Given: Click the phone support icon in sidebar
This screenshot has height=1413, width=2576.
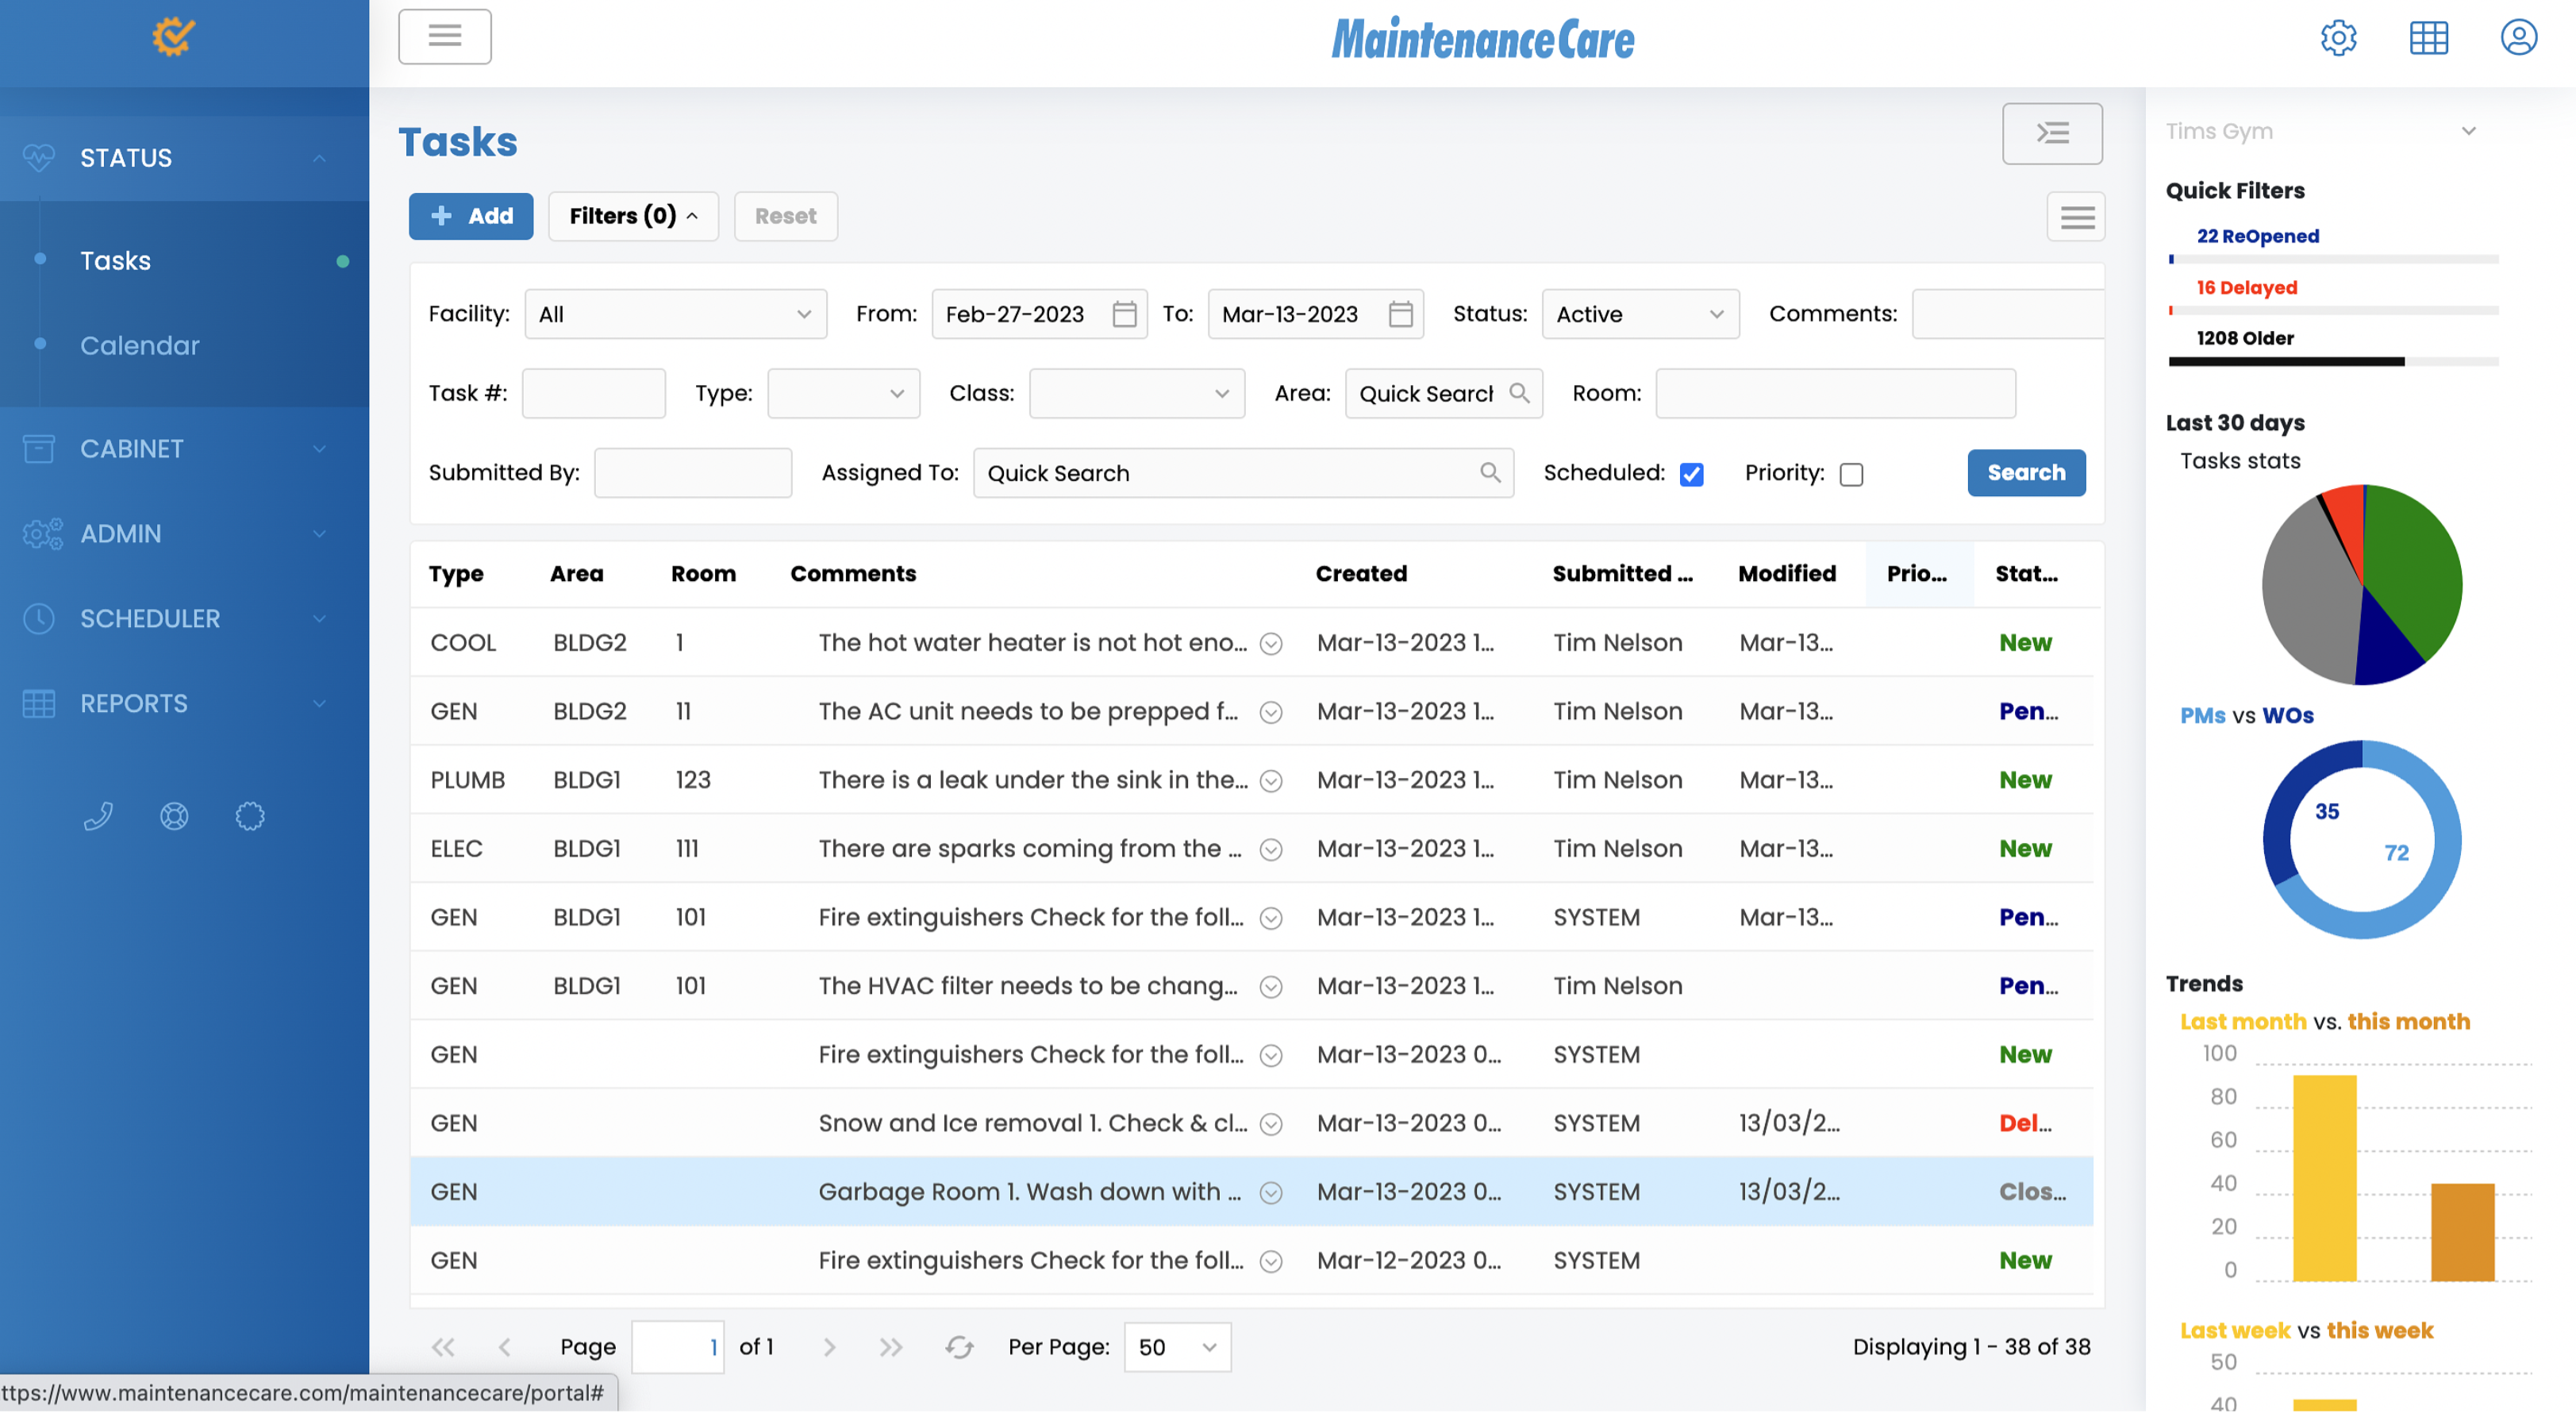Looking at the screenshot, I should pyautogui.click(x=98, y=816).
